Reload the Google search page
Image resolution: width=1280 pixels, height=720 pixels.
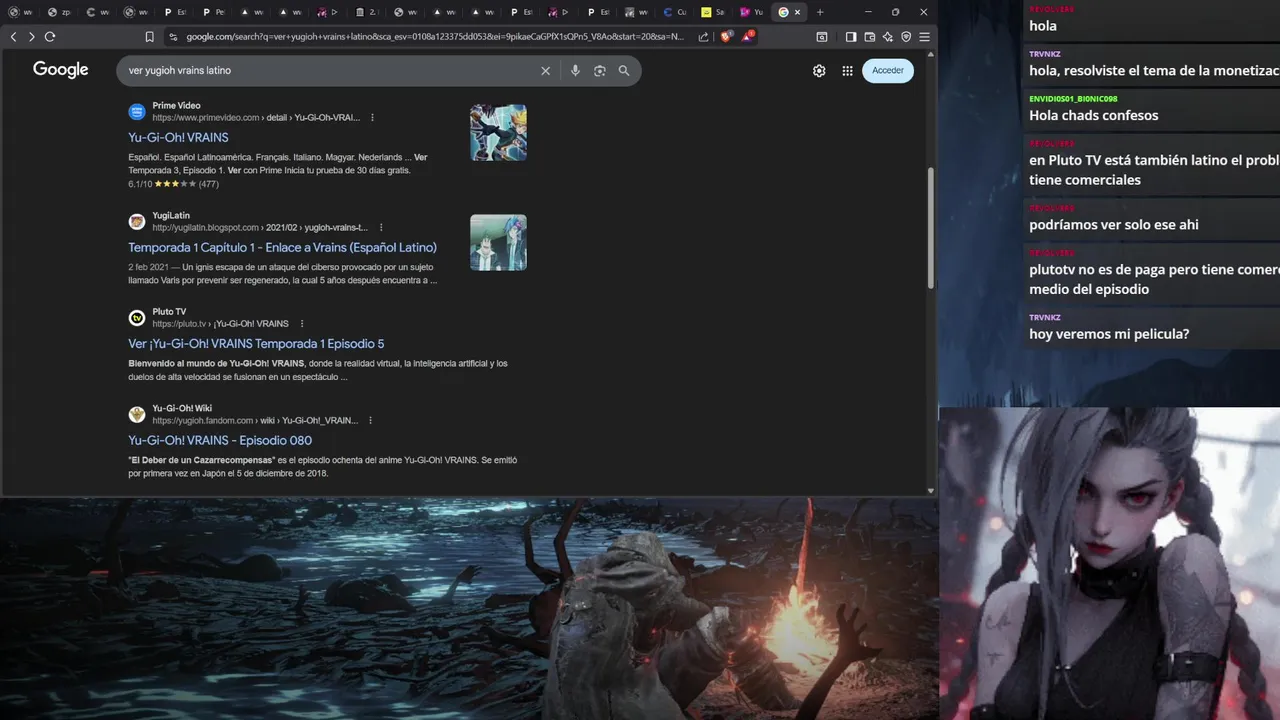tap(49, 37)
